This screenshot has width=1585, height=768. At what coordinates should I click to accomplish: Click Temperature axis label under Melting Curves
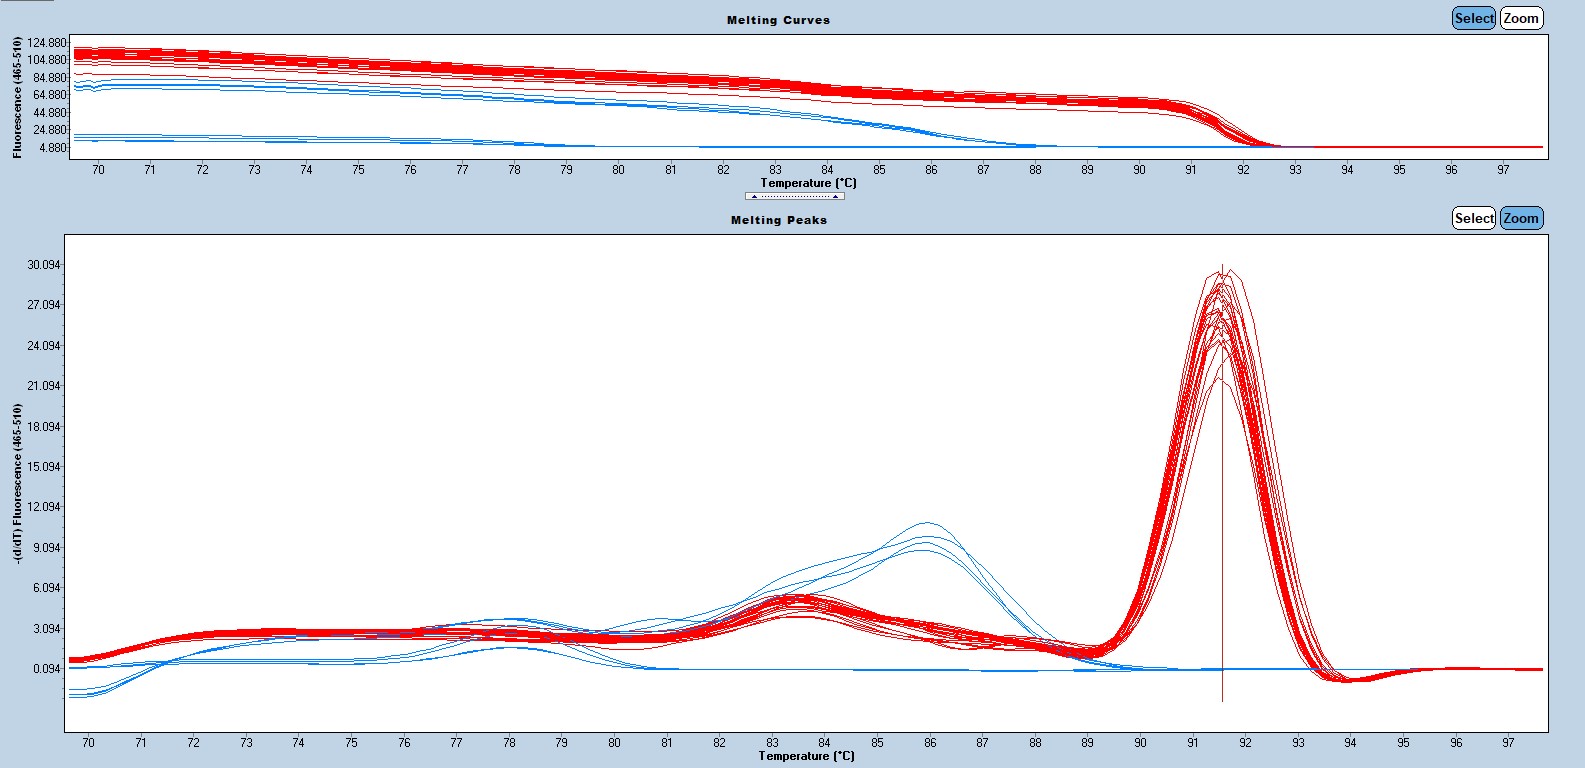point(808,183)
